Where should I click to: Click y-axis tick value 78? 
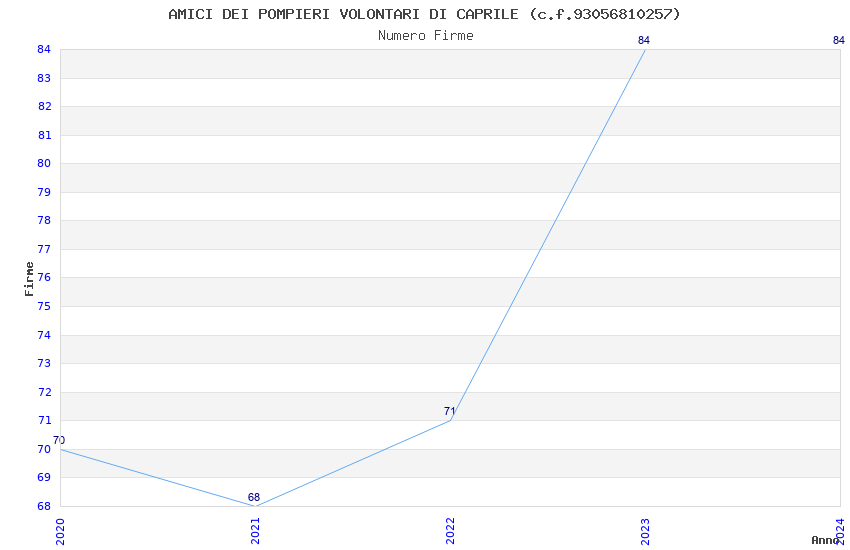[x=44, y=220]
